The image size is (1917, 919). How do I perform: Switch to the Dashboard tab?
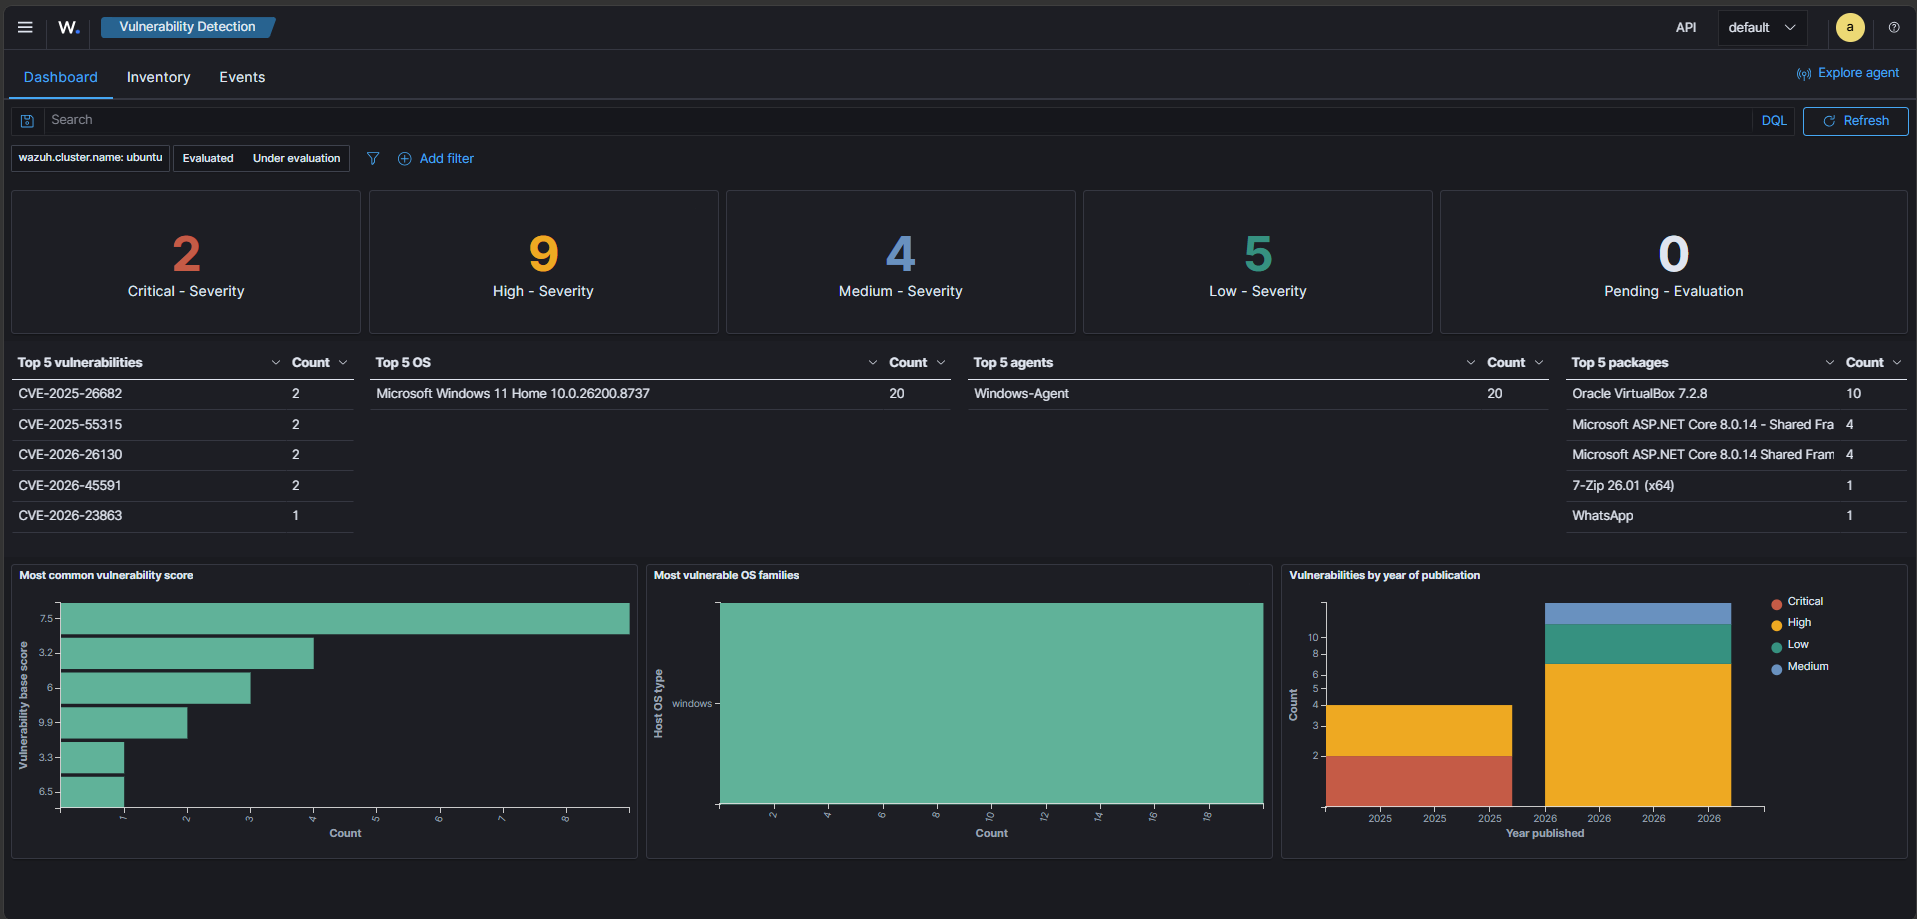point(61,77)
